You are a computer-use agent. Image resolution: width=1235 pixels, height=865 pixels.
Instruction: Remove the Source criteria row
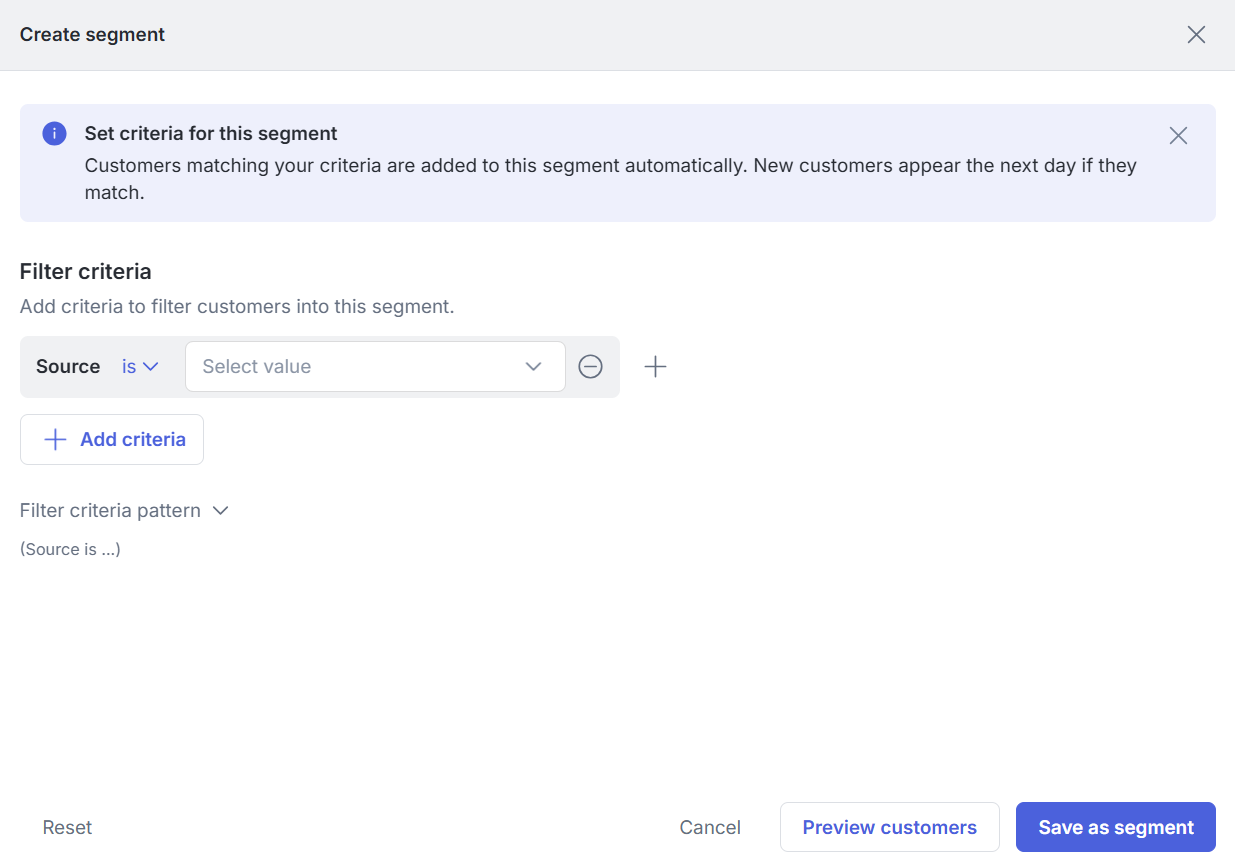point(590,367)
